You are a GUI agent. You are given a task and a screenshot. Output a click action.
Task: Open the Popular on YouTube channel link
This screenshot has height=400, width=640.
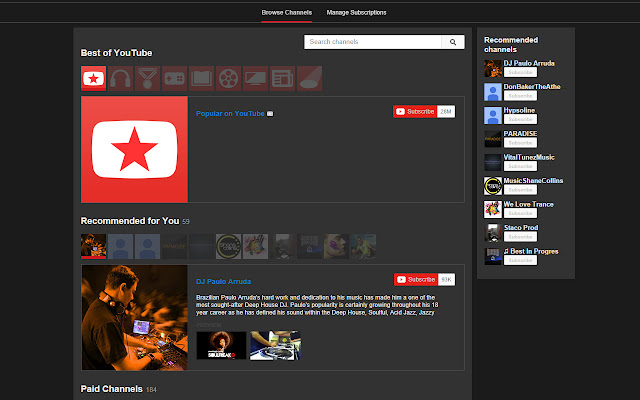[x=230, y=113]
